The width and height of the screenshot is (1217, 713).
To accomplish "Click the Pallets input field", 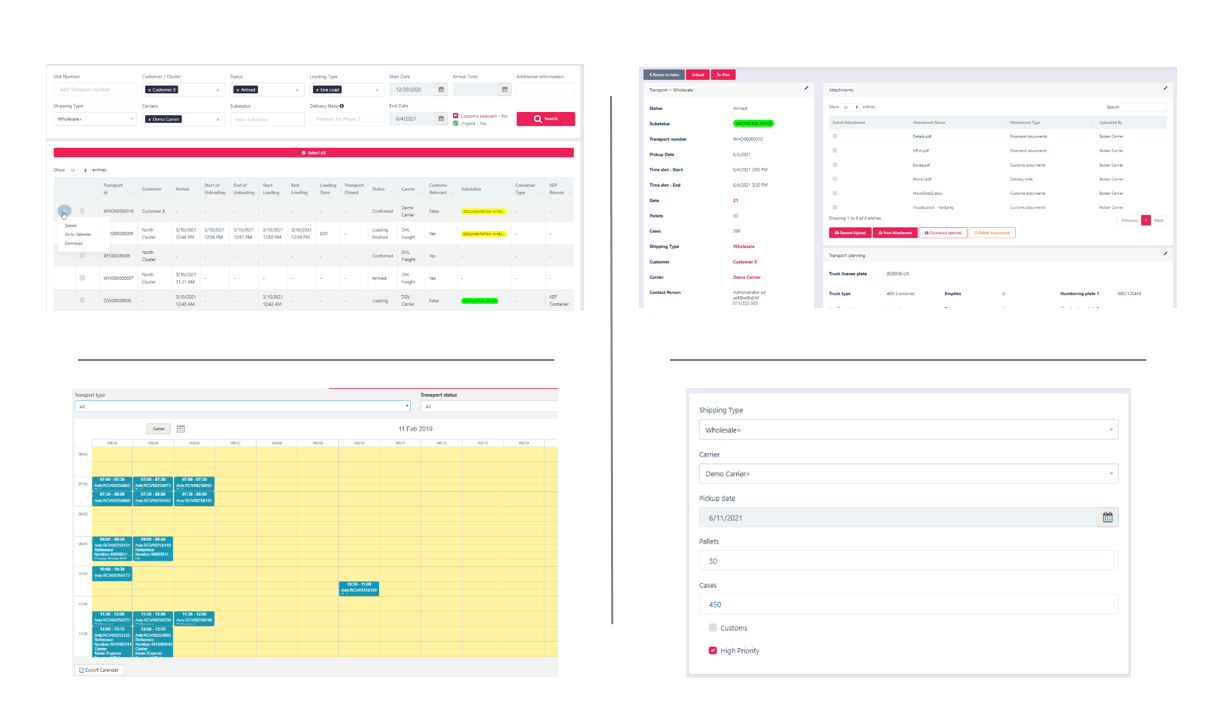I will 908,561.
